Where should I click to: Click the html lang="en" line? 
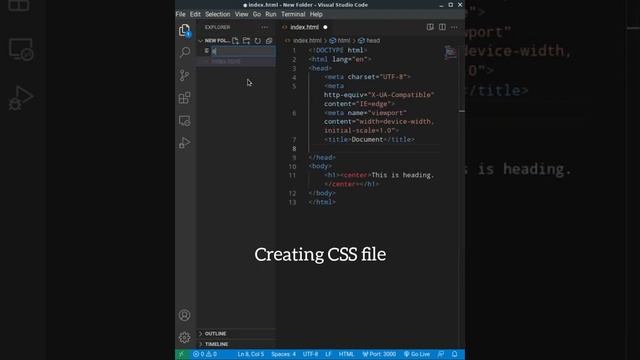(340, 59)
